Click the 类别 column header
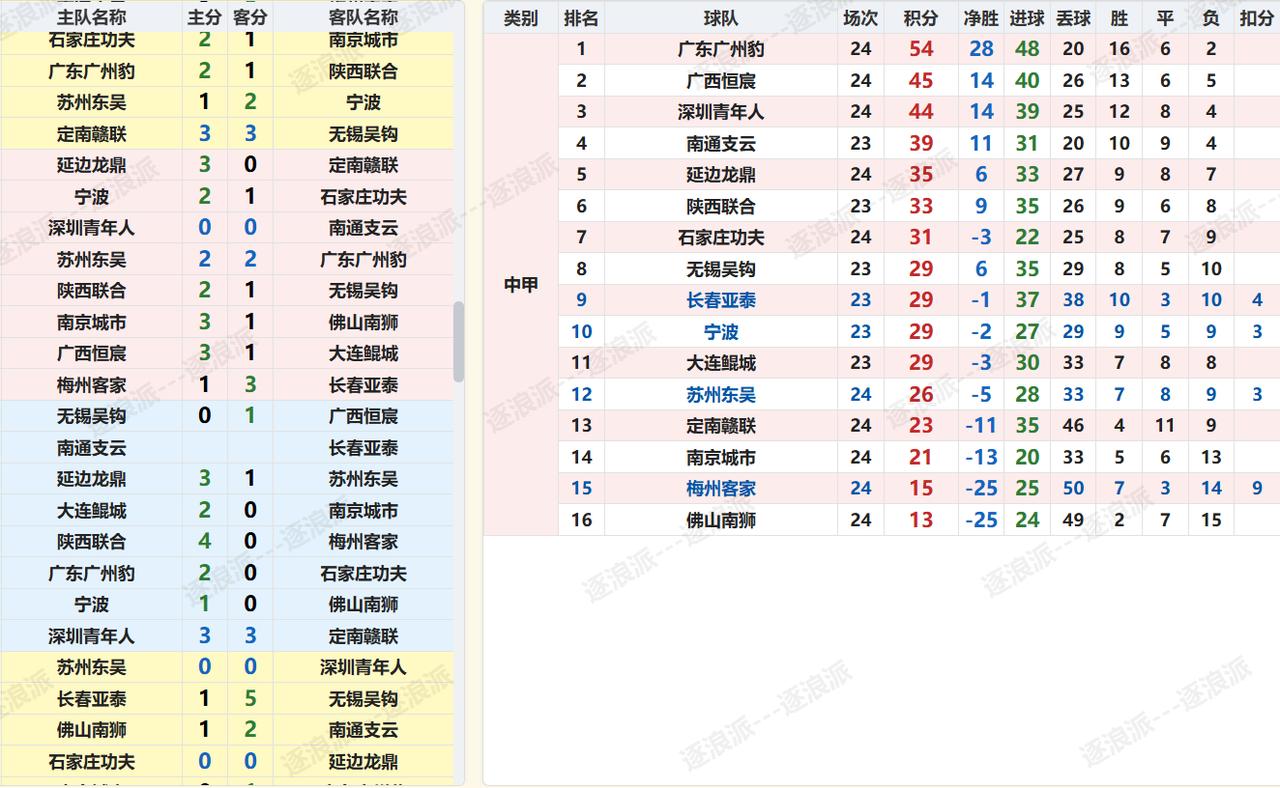Screen dimensions: 1280x788 click(520, 18)
